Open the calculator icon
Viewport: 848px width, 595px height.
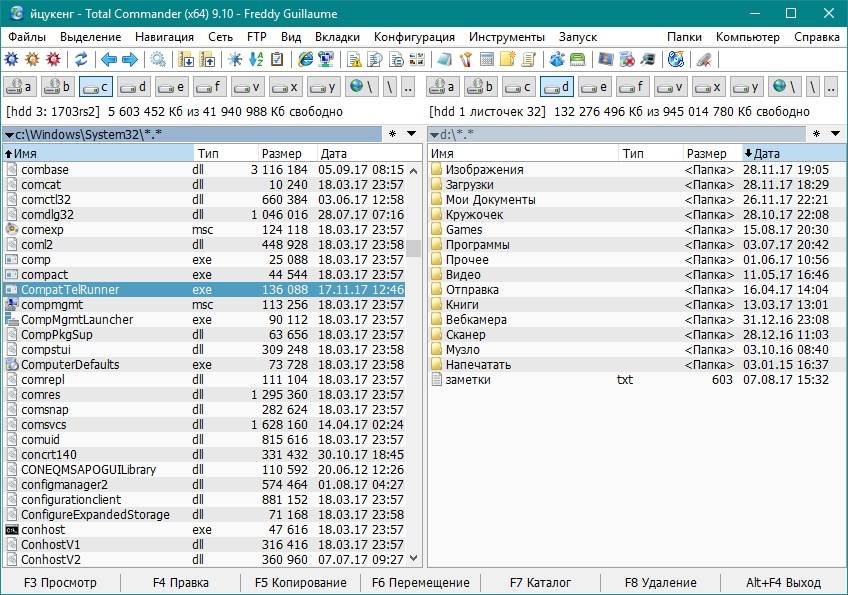click(x=487, y=59)
